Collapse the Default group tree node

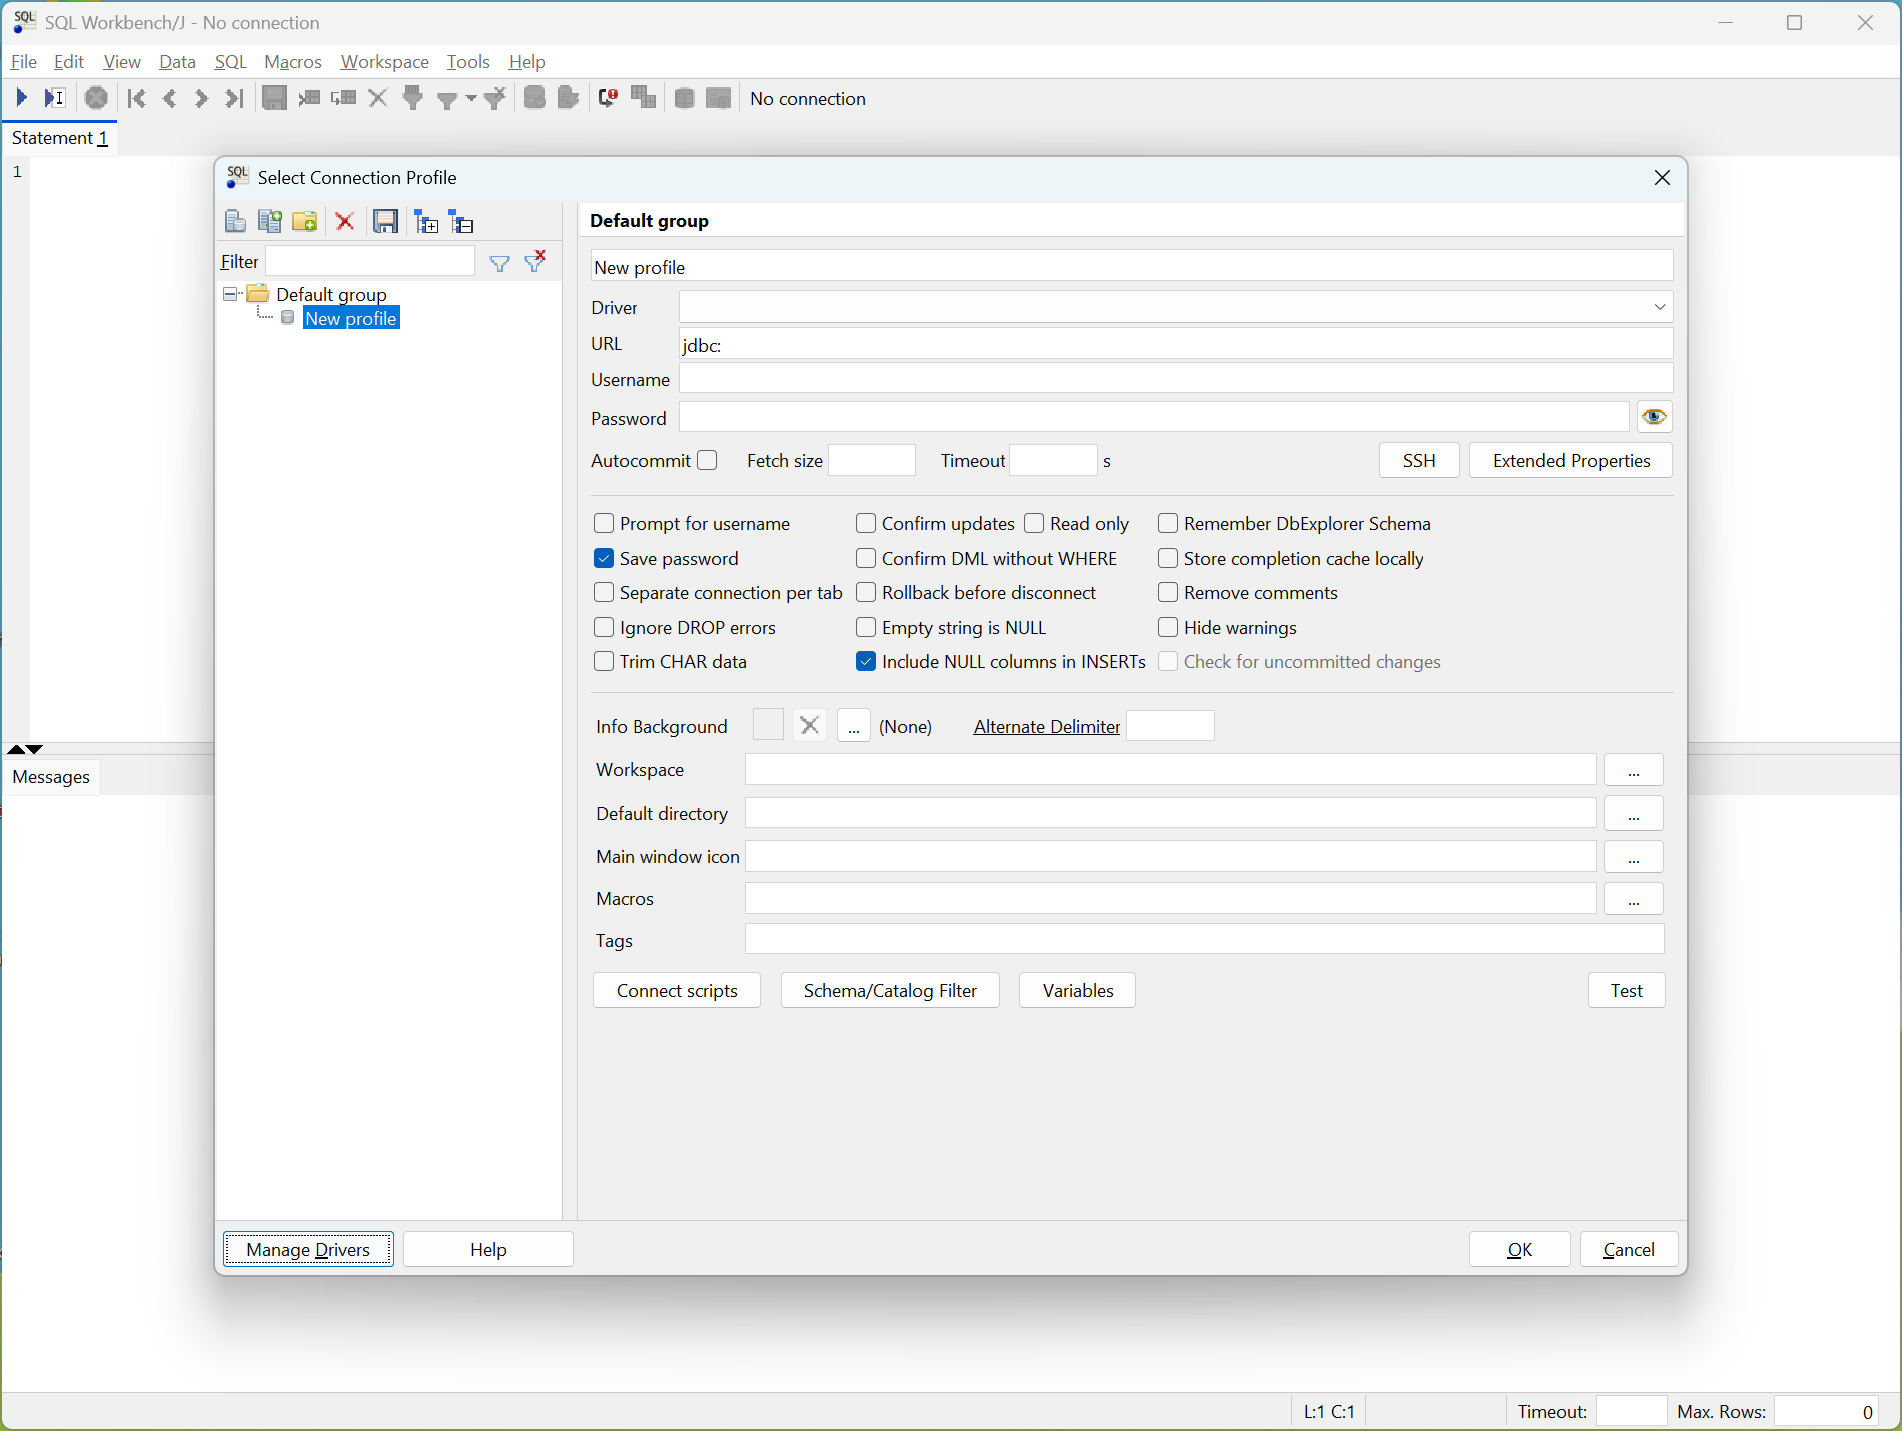[x=230, y=294]
